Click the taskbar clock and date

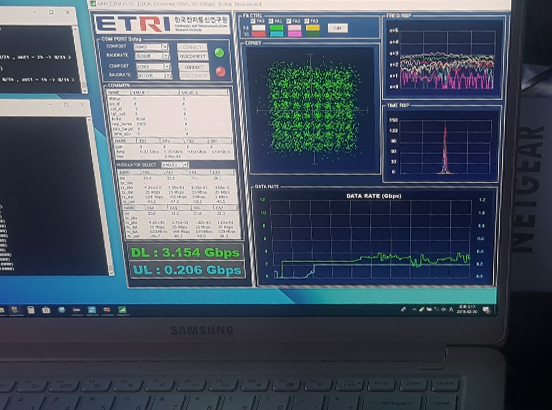click(466, 309)
